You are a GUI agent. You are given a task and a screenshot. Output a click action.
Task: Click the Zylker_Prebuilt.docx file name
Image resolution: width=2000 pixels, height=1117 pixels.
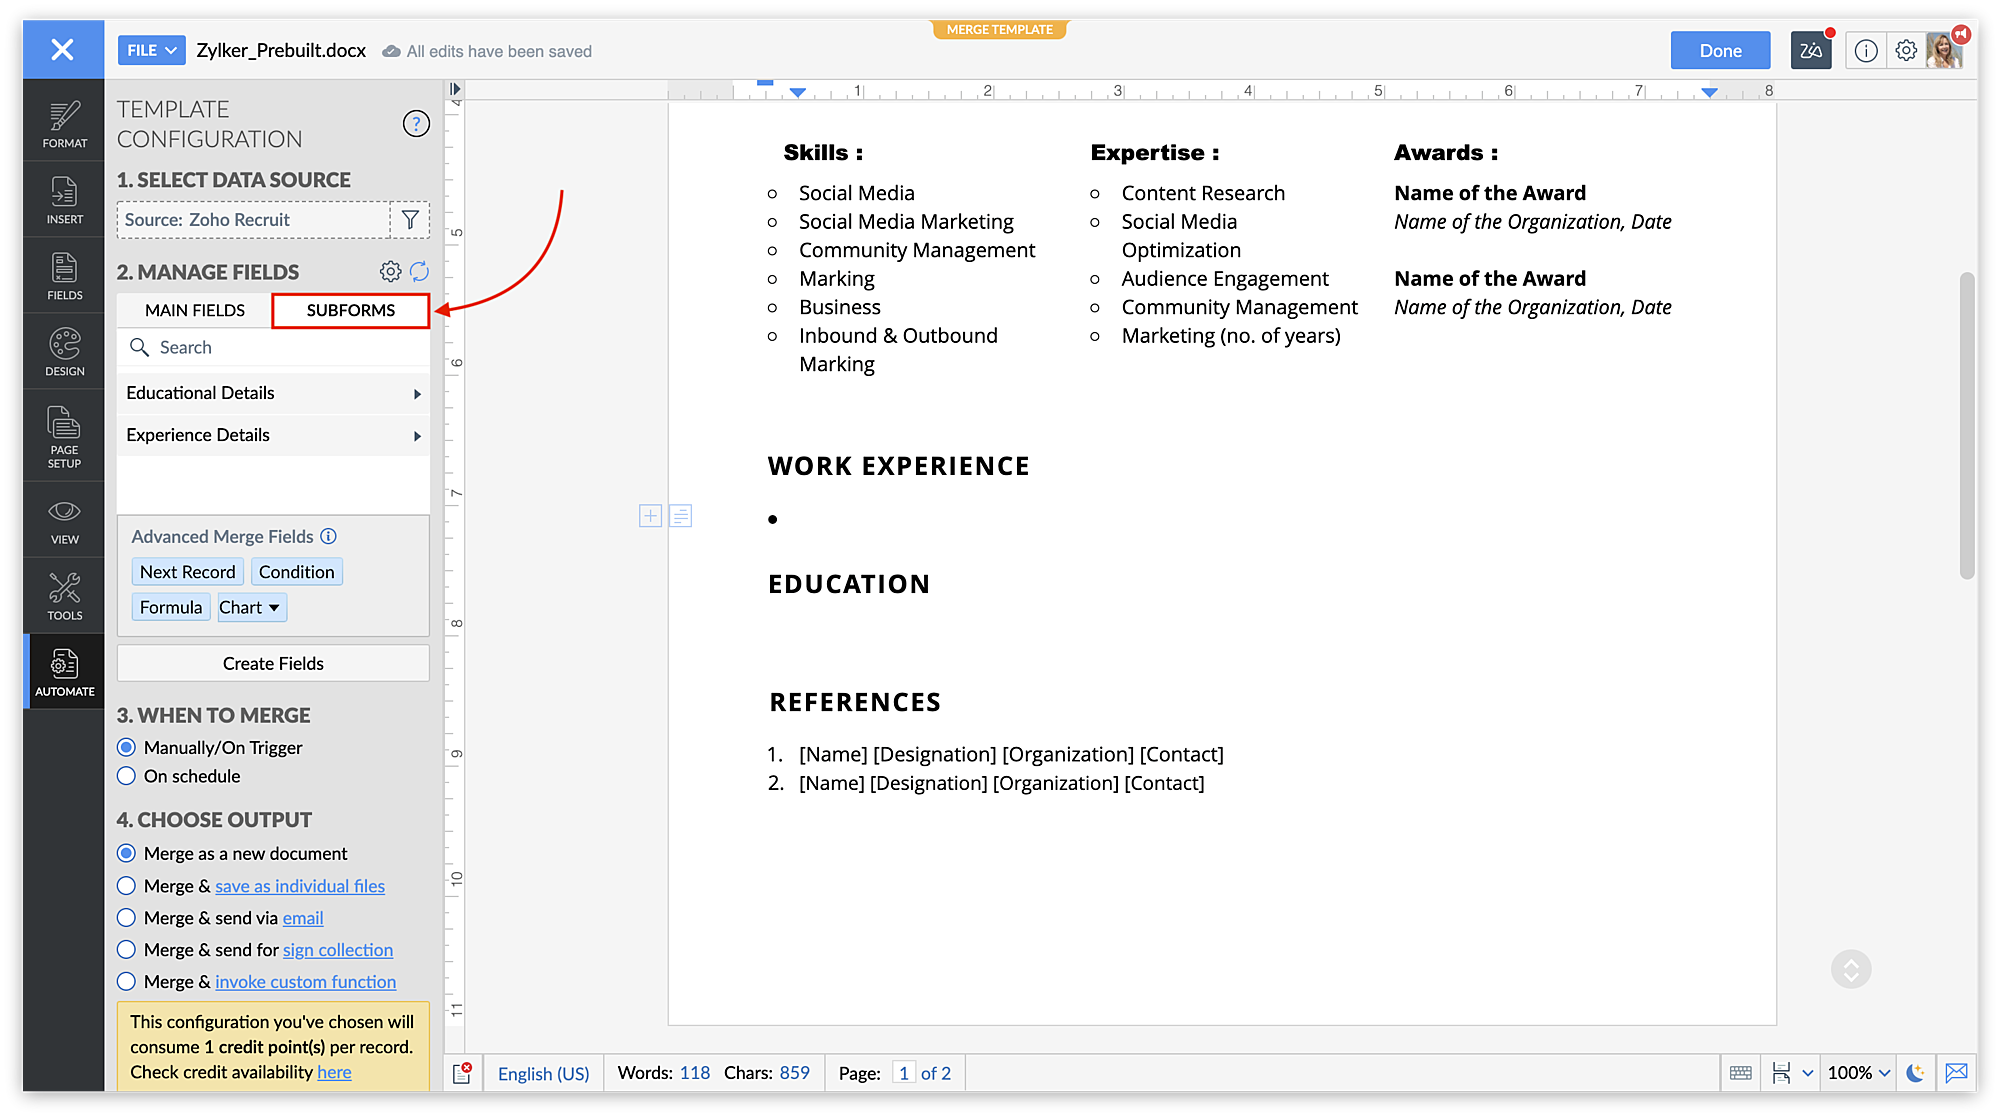click(281, 50)
